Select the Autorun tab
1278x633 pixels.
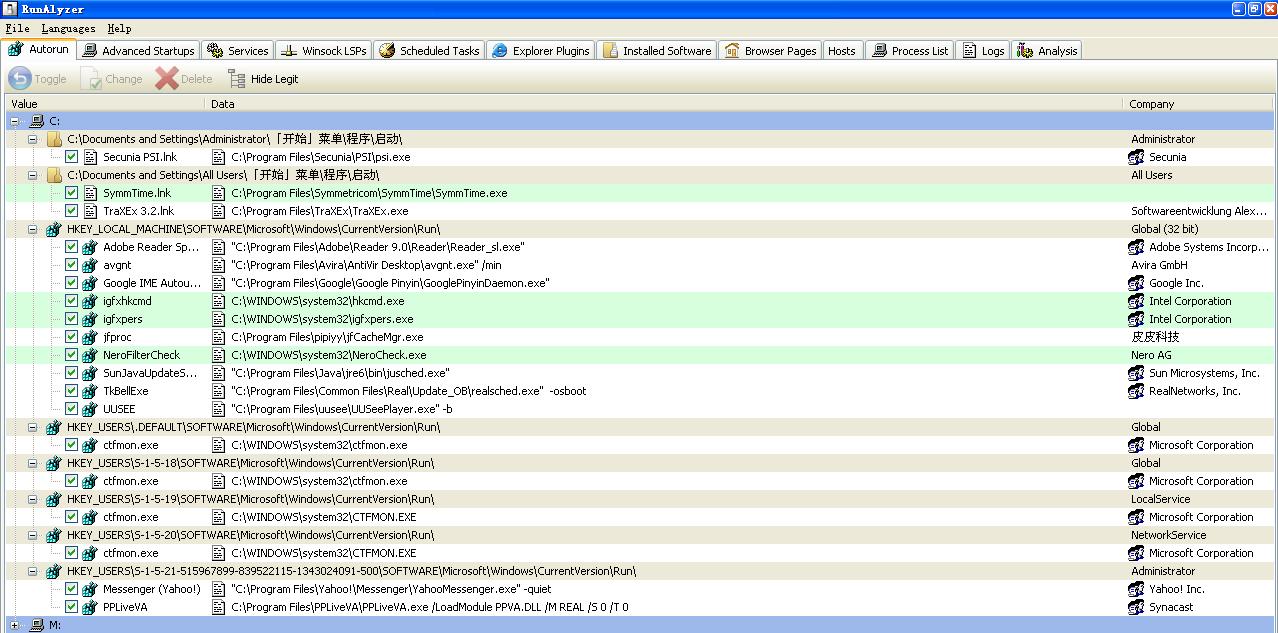click(x=38, y=49)
